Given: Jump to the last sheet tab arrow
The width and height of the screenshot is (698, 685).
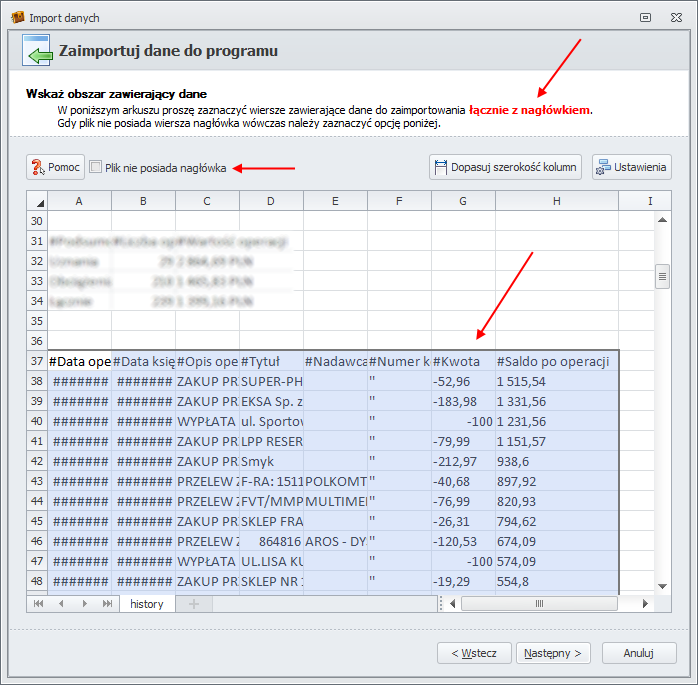Looking at the screenshot, I should coord(106,604).
